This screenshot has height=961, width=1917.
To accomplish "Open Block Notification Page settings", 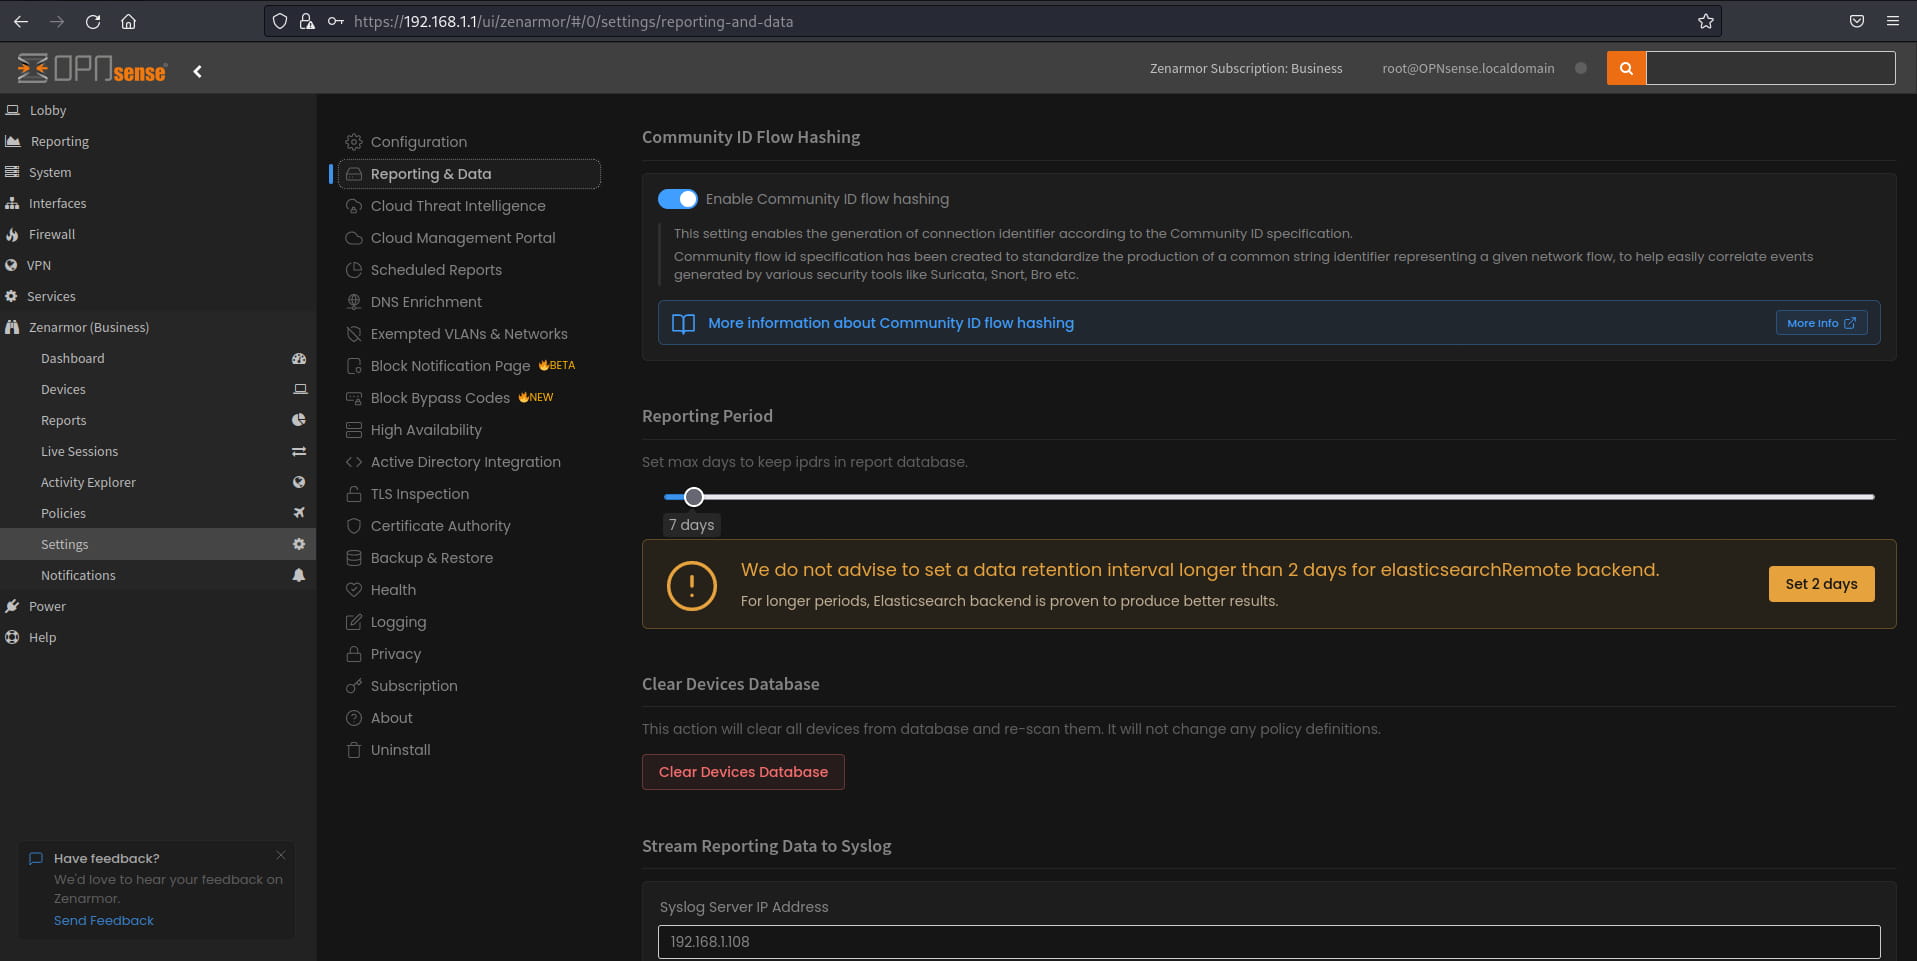I will [x=450, y=366].
